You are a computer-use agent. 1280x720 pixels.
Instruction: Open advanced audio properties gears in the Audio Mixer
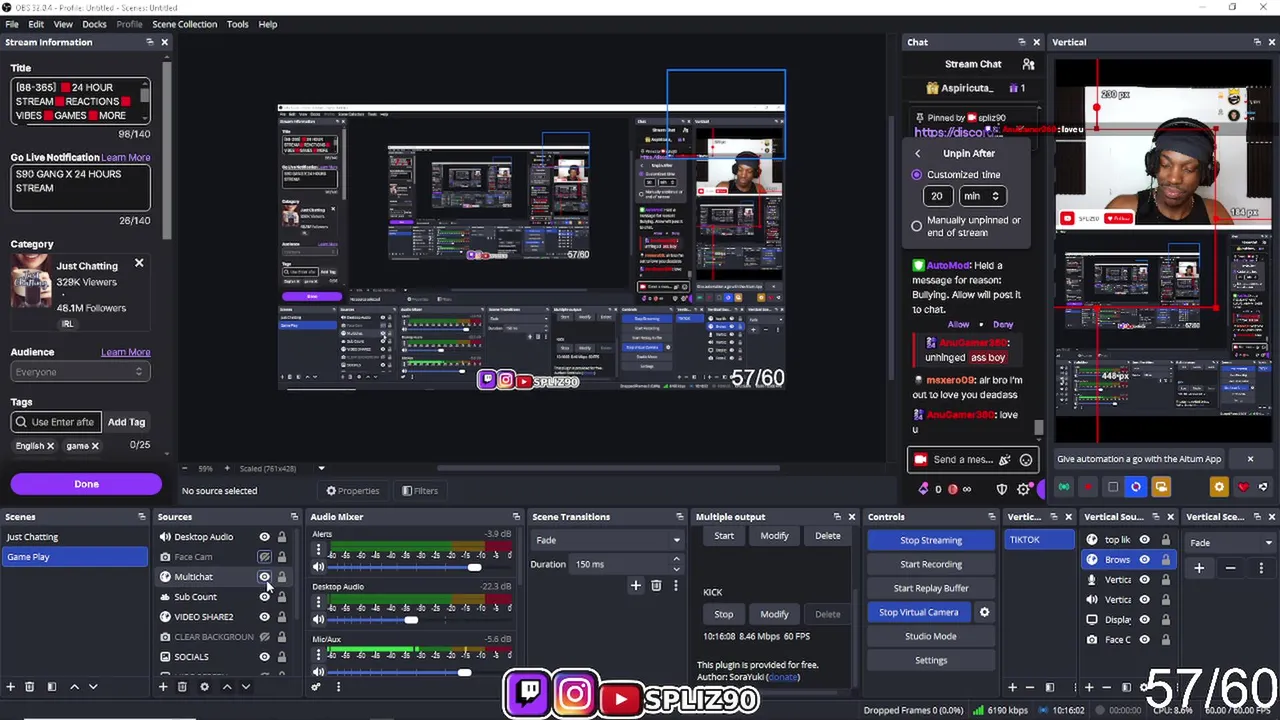click(316, 687)
